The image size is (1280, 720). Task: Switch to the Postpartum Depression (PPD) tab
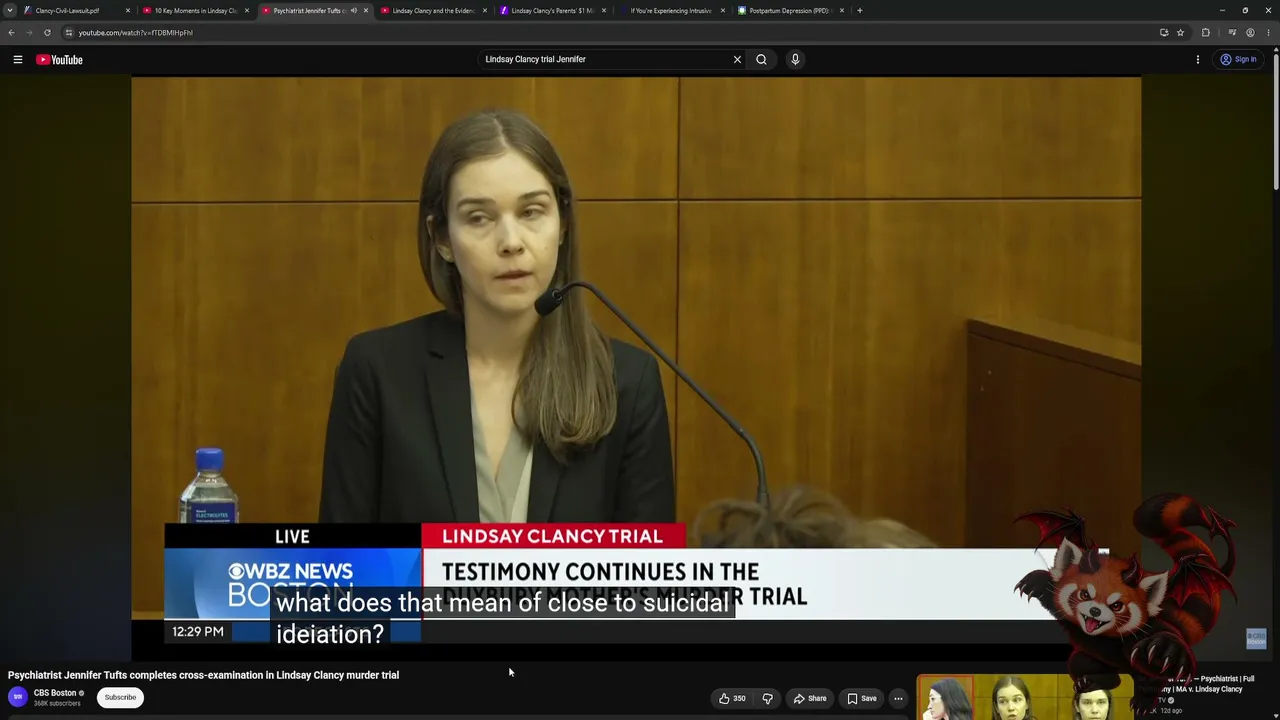pyautogui.click(x=790, y=10)
